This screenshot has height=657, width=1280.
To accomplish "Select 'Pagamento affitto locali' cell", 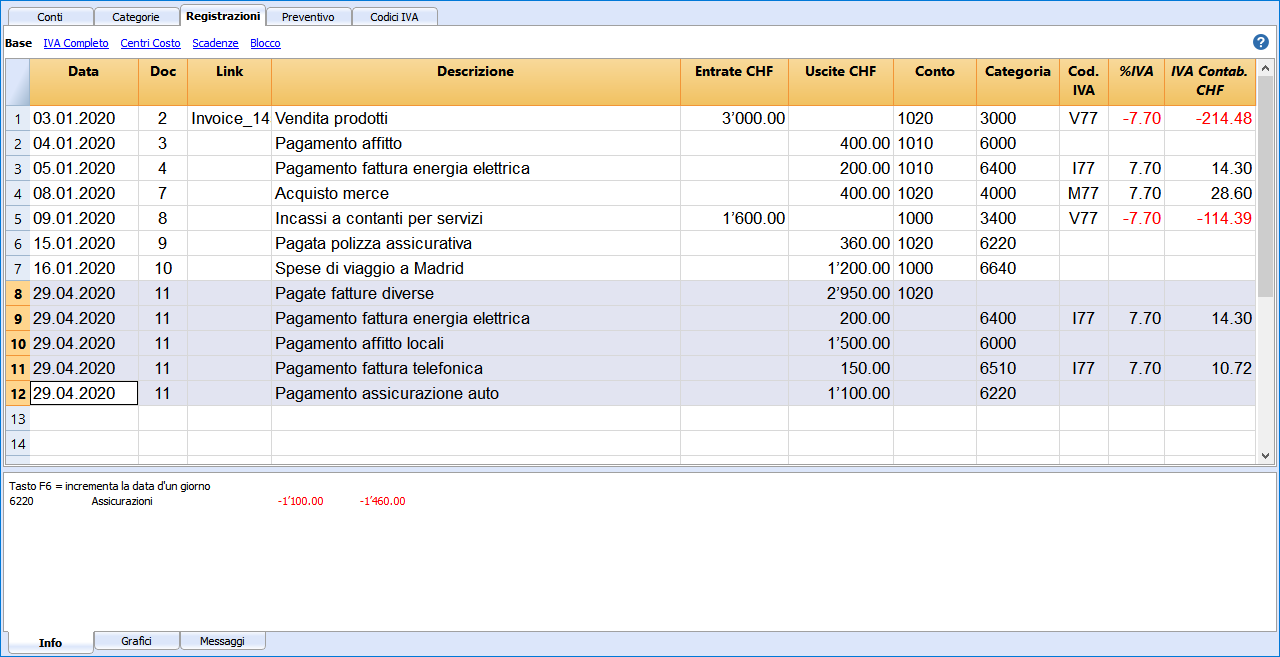I will (475, 343).
